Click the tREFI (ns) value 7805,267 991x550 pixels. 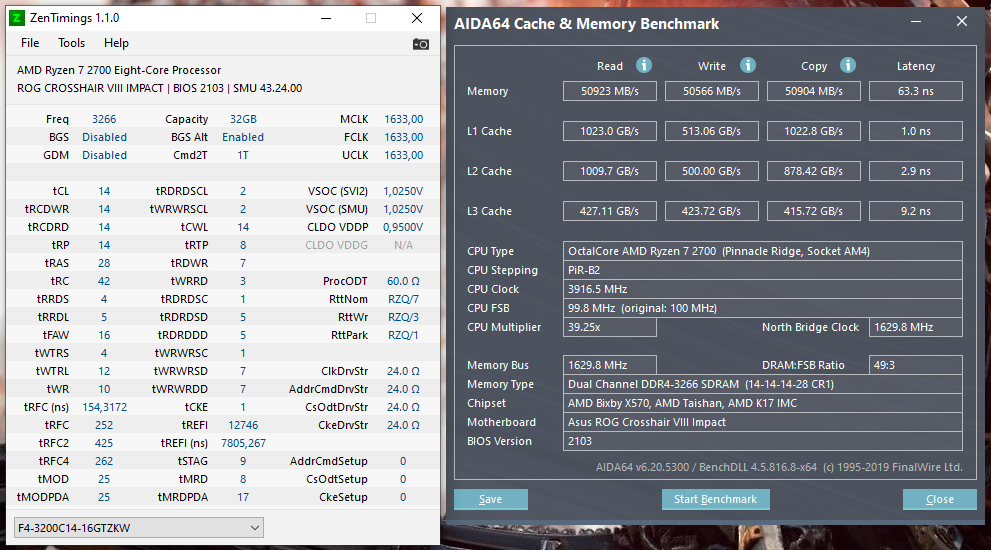pos(243,443)
